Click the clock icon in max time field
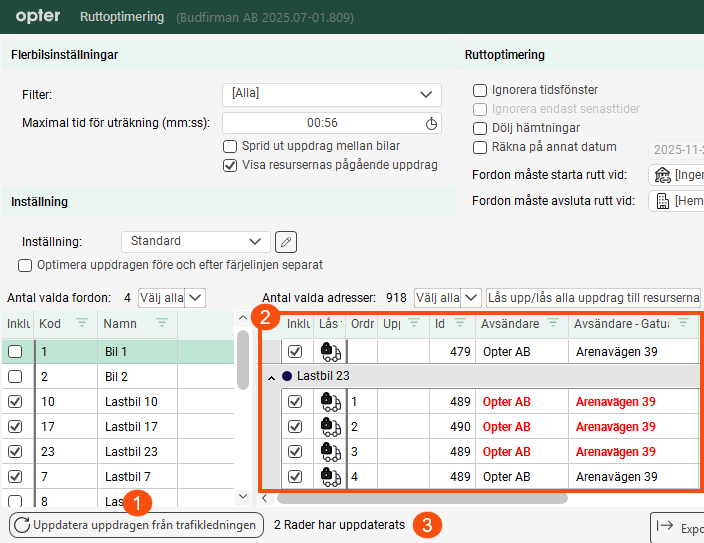 point(432,124)
